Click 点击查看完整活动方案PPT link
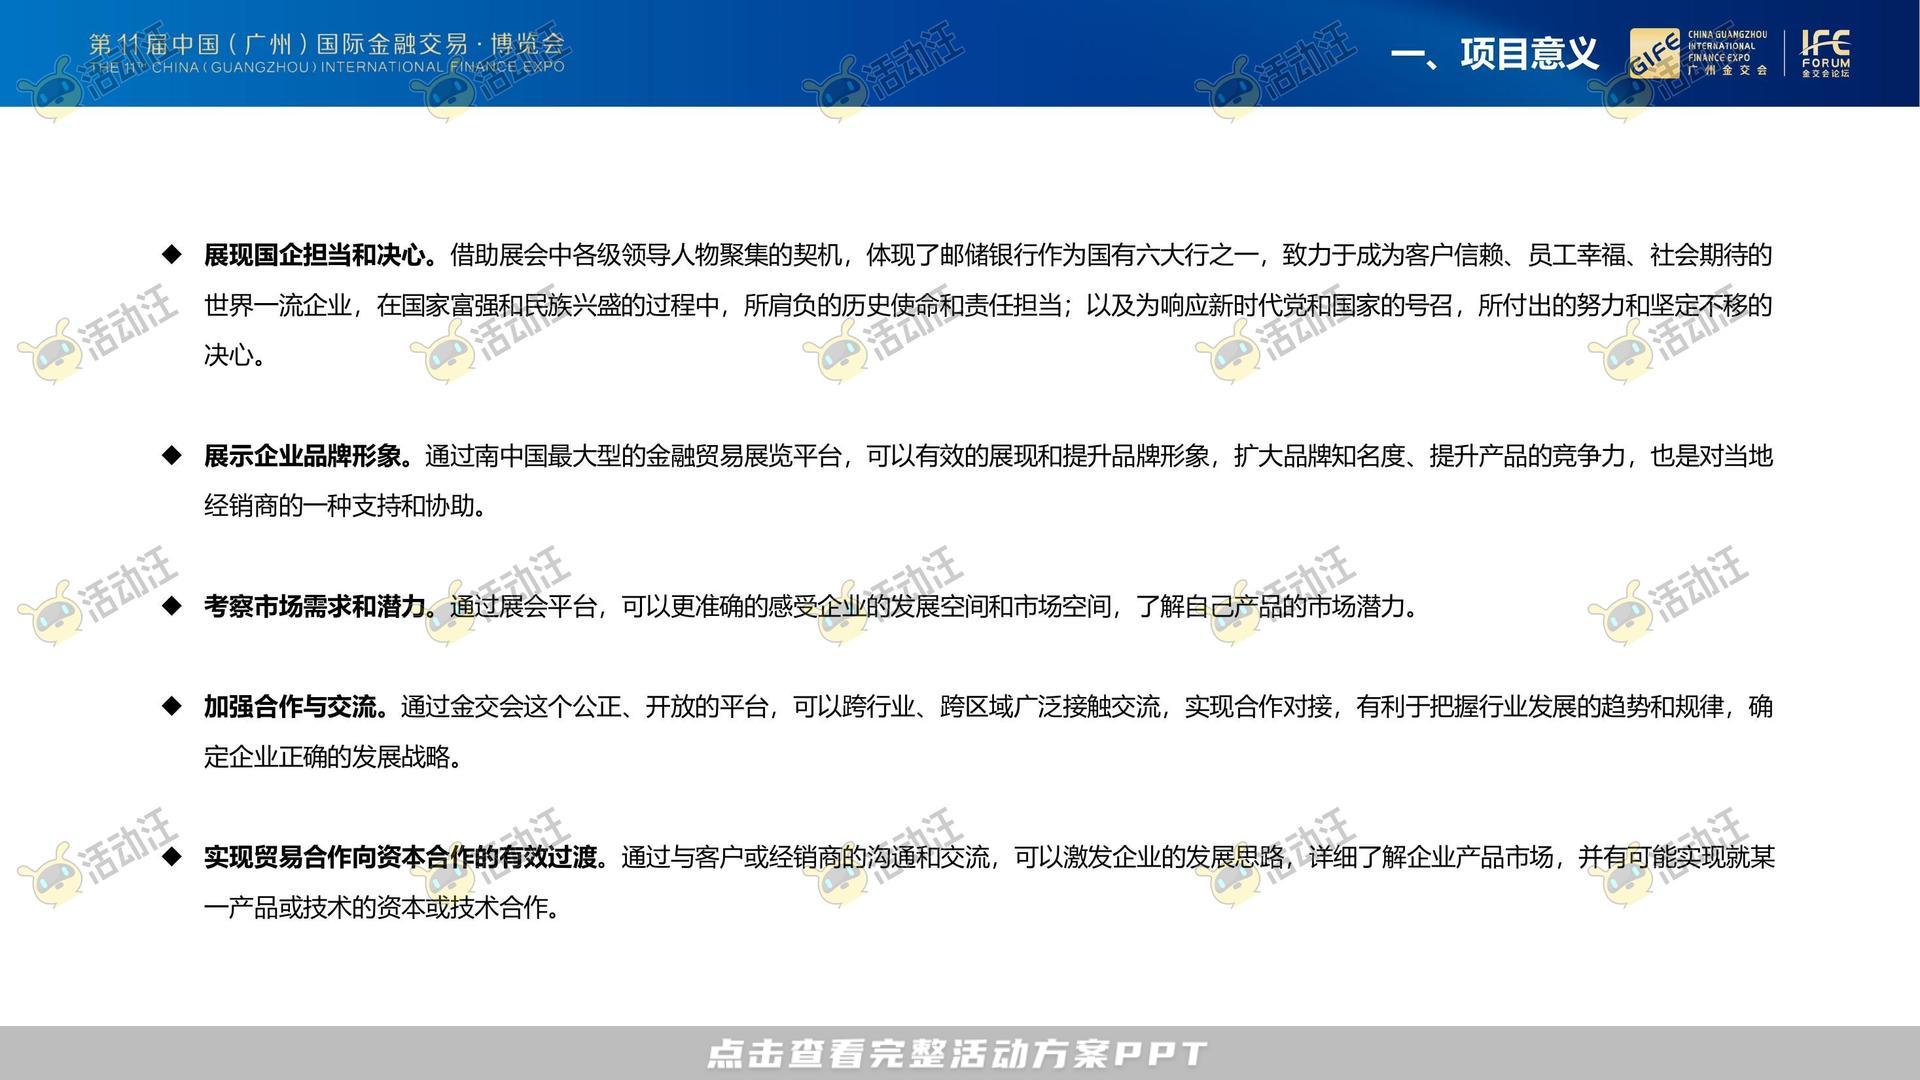Screen dimensions: 1920x1080 tap(960, 1053)
